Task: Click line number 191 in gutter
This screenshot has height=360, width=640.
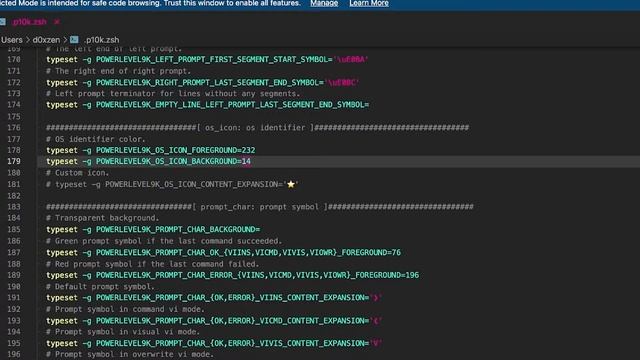Action: (x=14, y=298)
